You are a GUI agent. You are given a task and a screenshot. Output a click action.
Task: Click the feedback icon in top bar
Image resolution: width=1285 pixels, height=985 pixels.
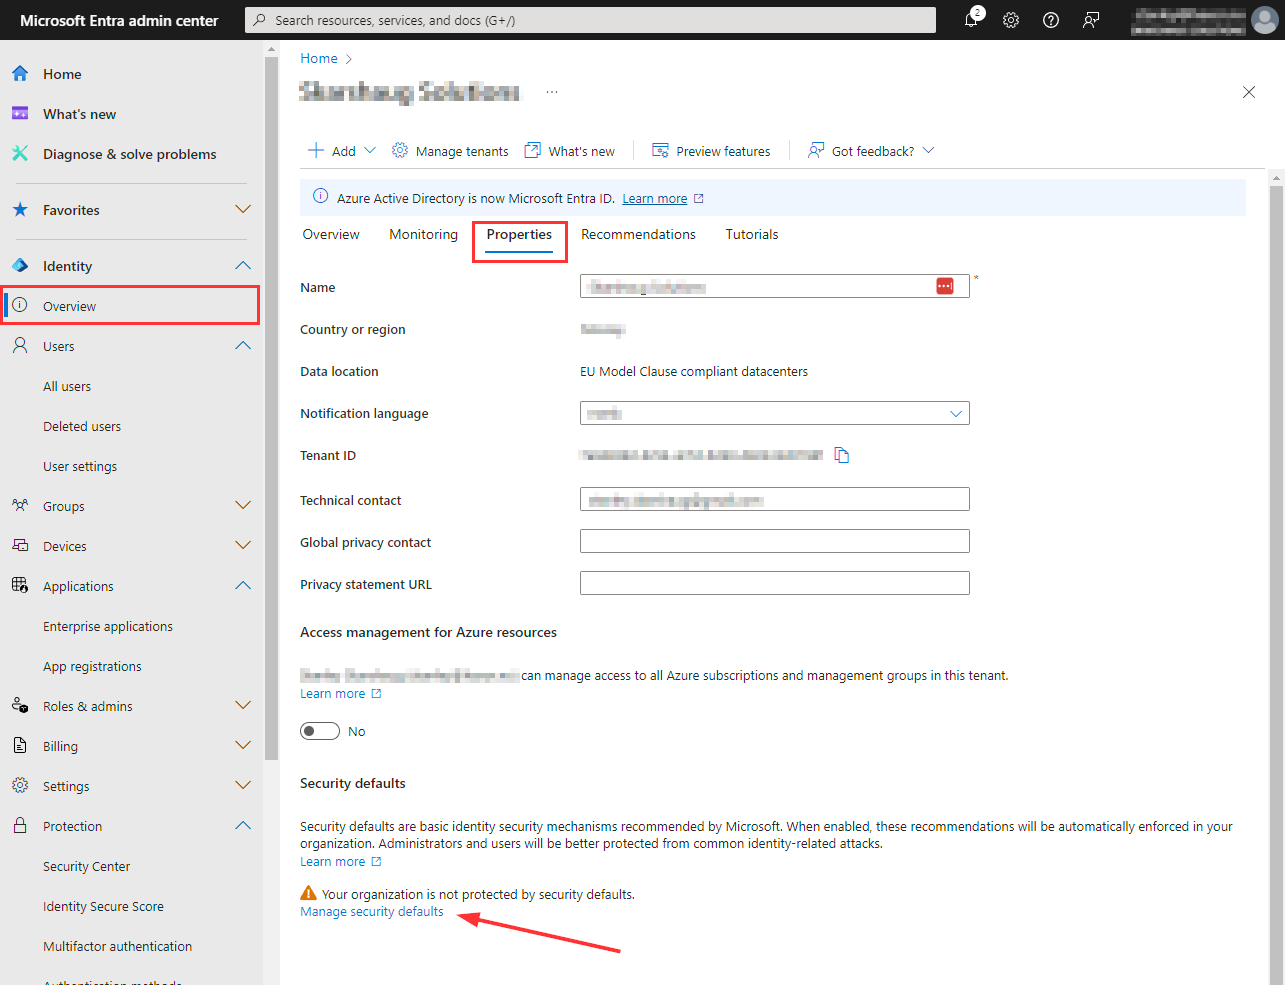pyautogui.click(x=1091, y=20)
